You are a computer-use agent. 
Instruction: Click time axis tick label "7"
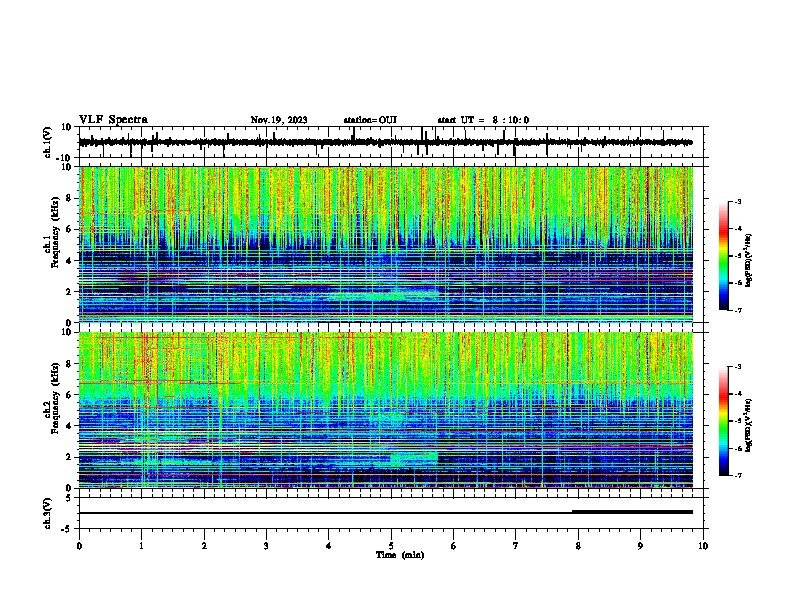point(516,546)
